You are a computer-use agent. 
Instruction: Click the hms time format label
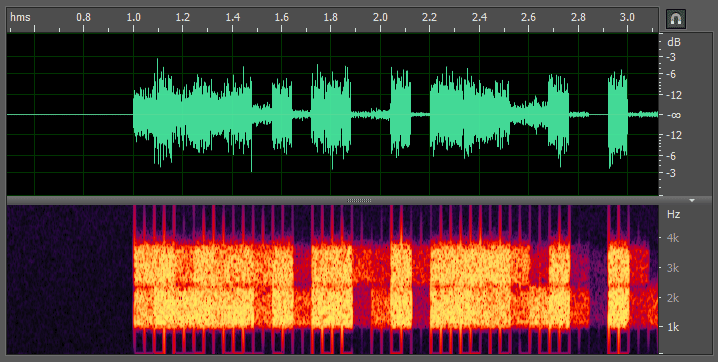(x=20, y=17)
